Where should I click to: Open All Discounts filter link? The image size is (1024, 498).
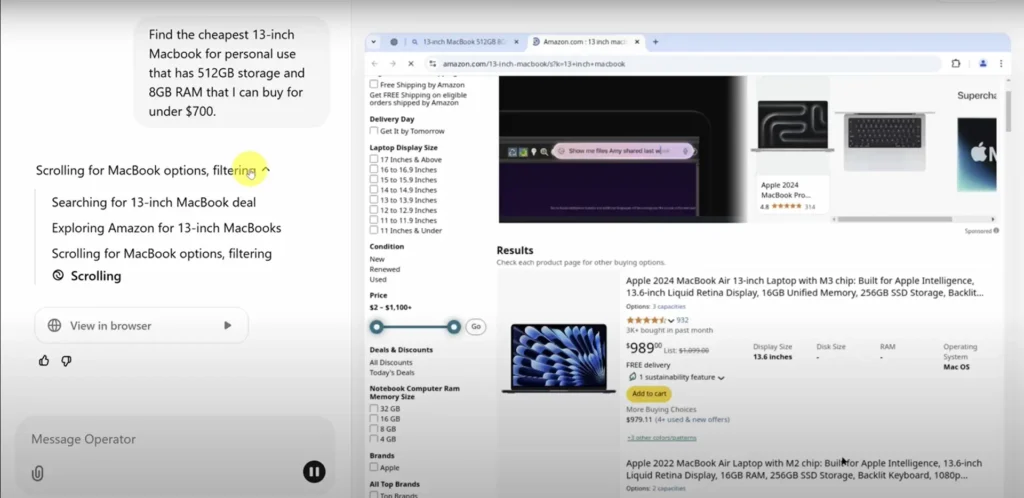391,362
